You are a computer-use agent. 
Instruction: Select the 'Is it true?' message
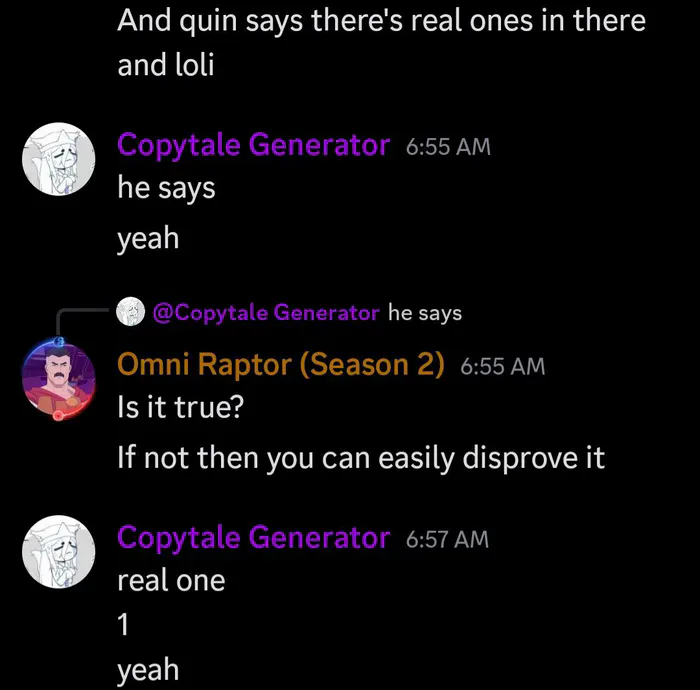pos(181,407)
